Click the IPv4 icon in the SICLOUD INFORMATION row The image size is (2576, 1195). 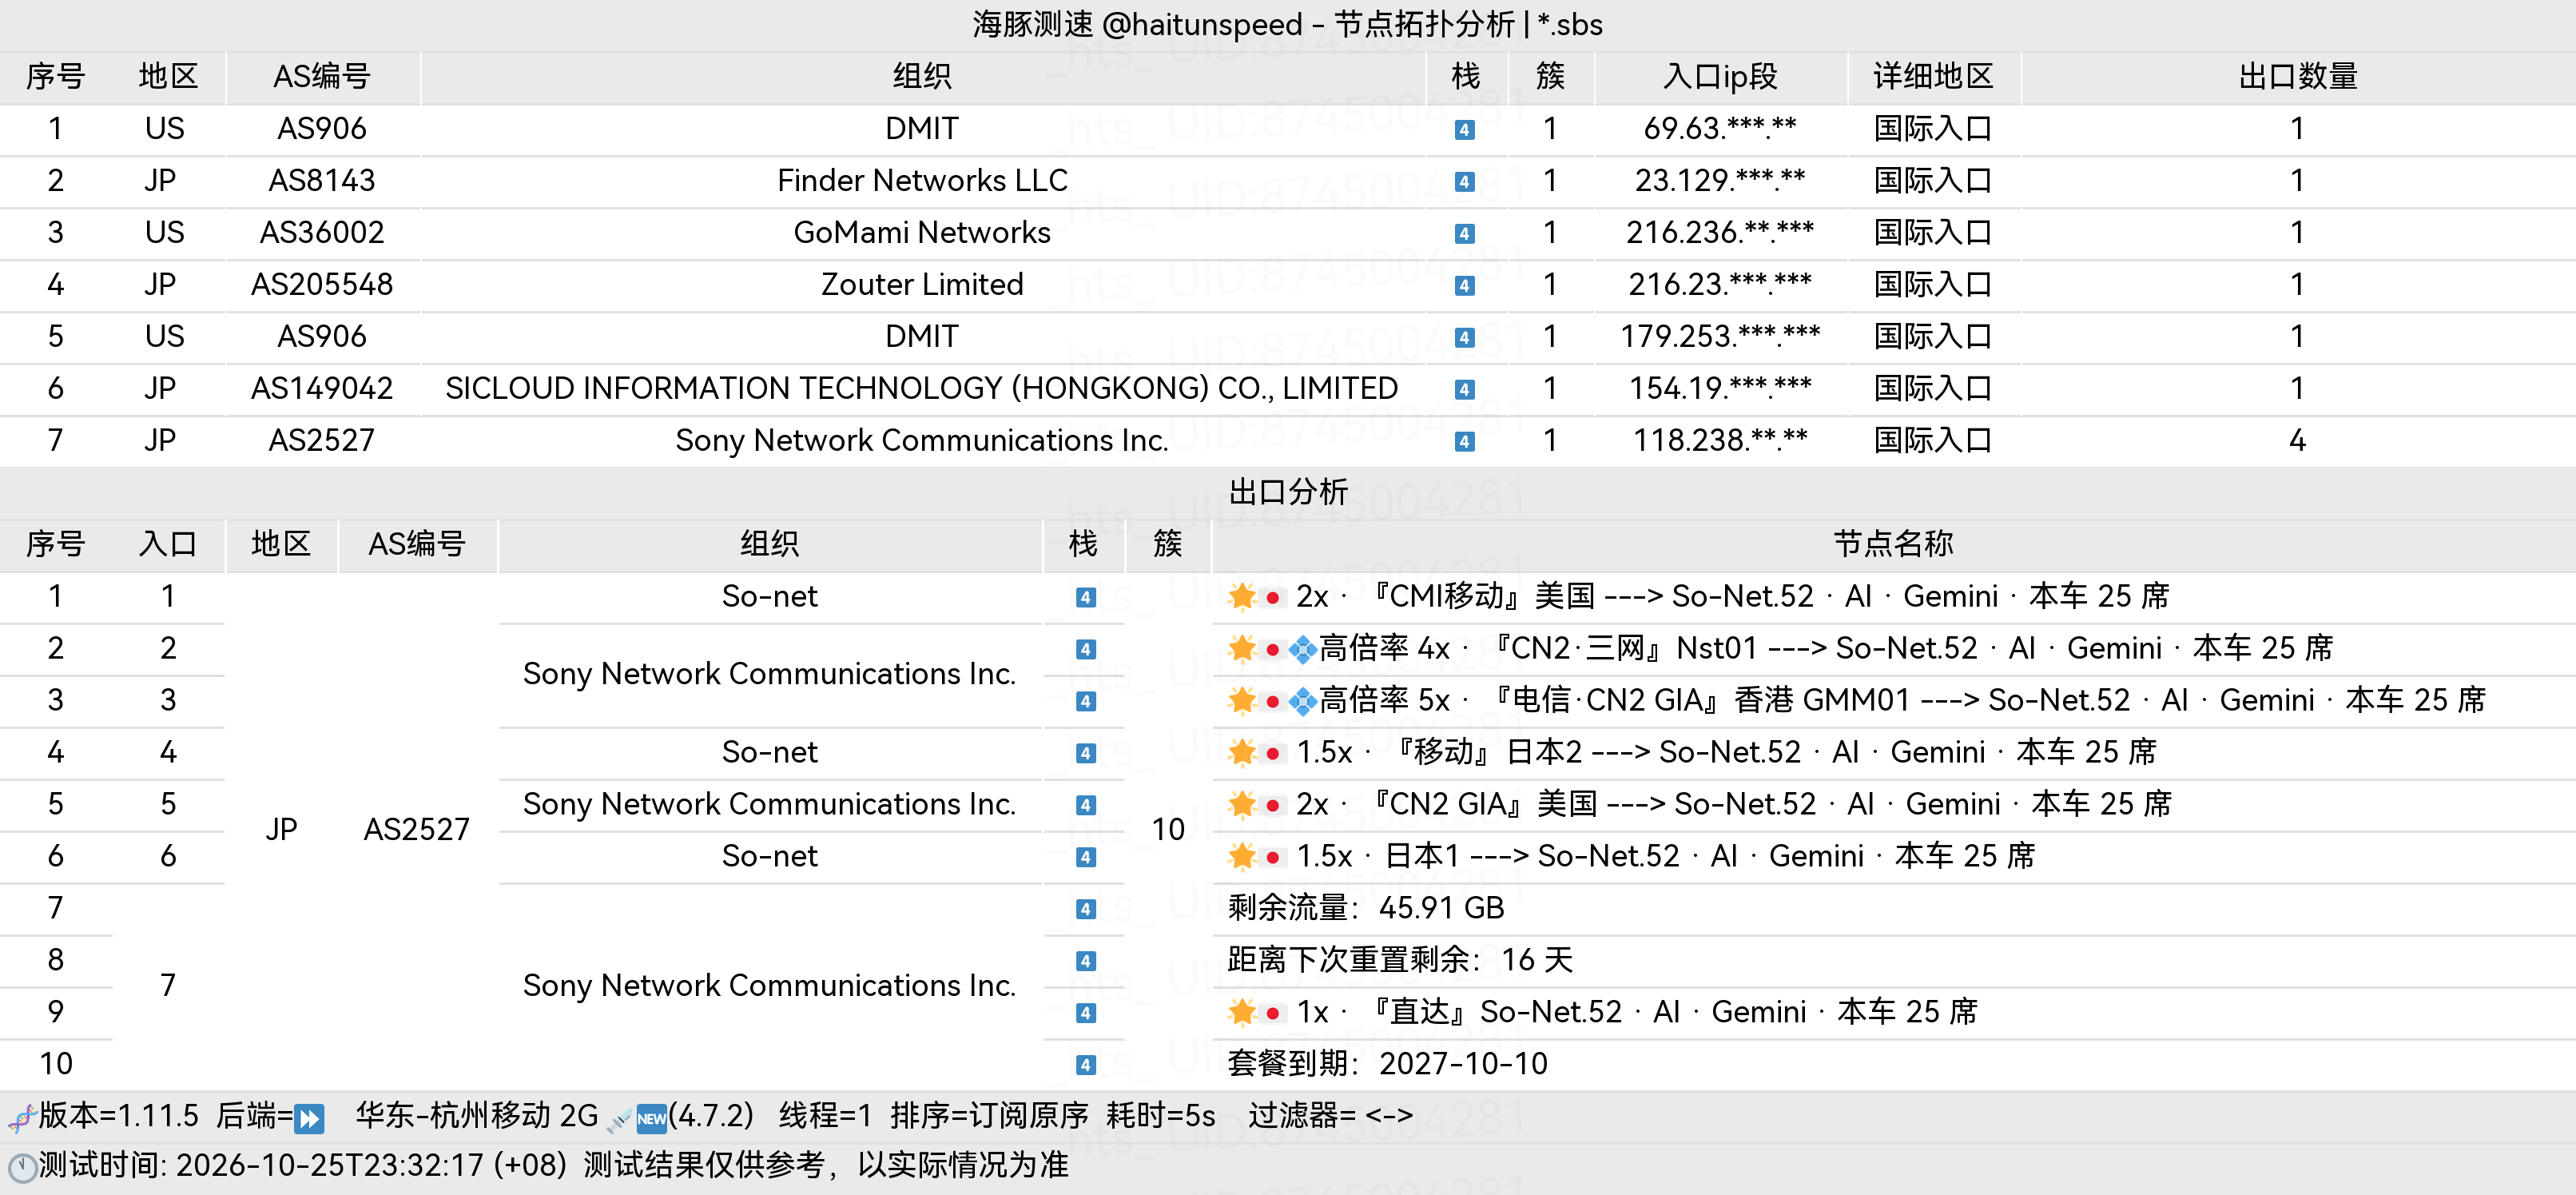pyautogui.click(x=1464, y=390)
